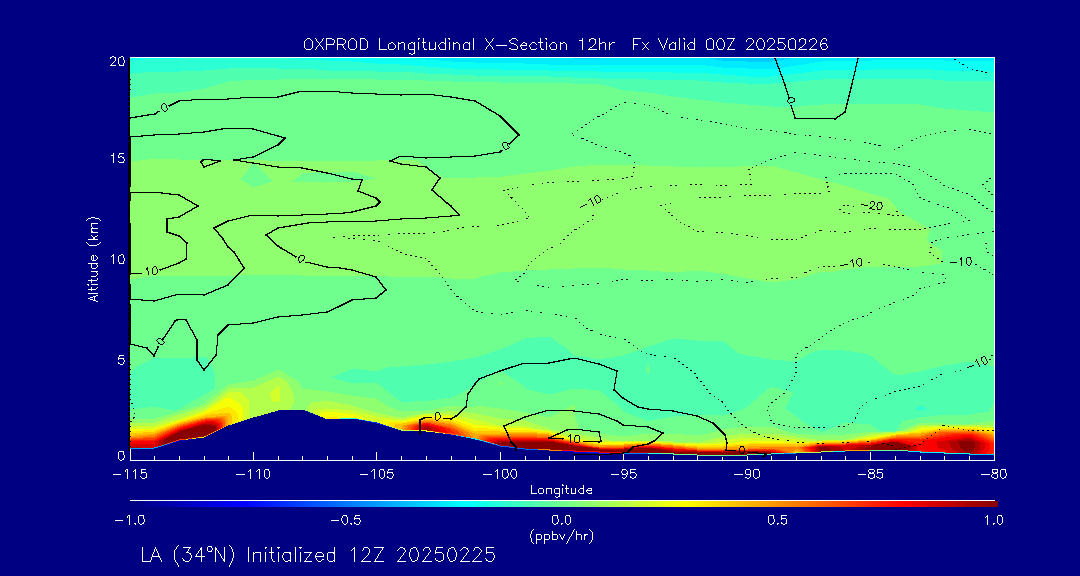Click the altitude tick label "15"
This screenshot has height=576, width=1080.
click(117, 158)
